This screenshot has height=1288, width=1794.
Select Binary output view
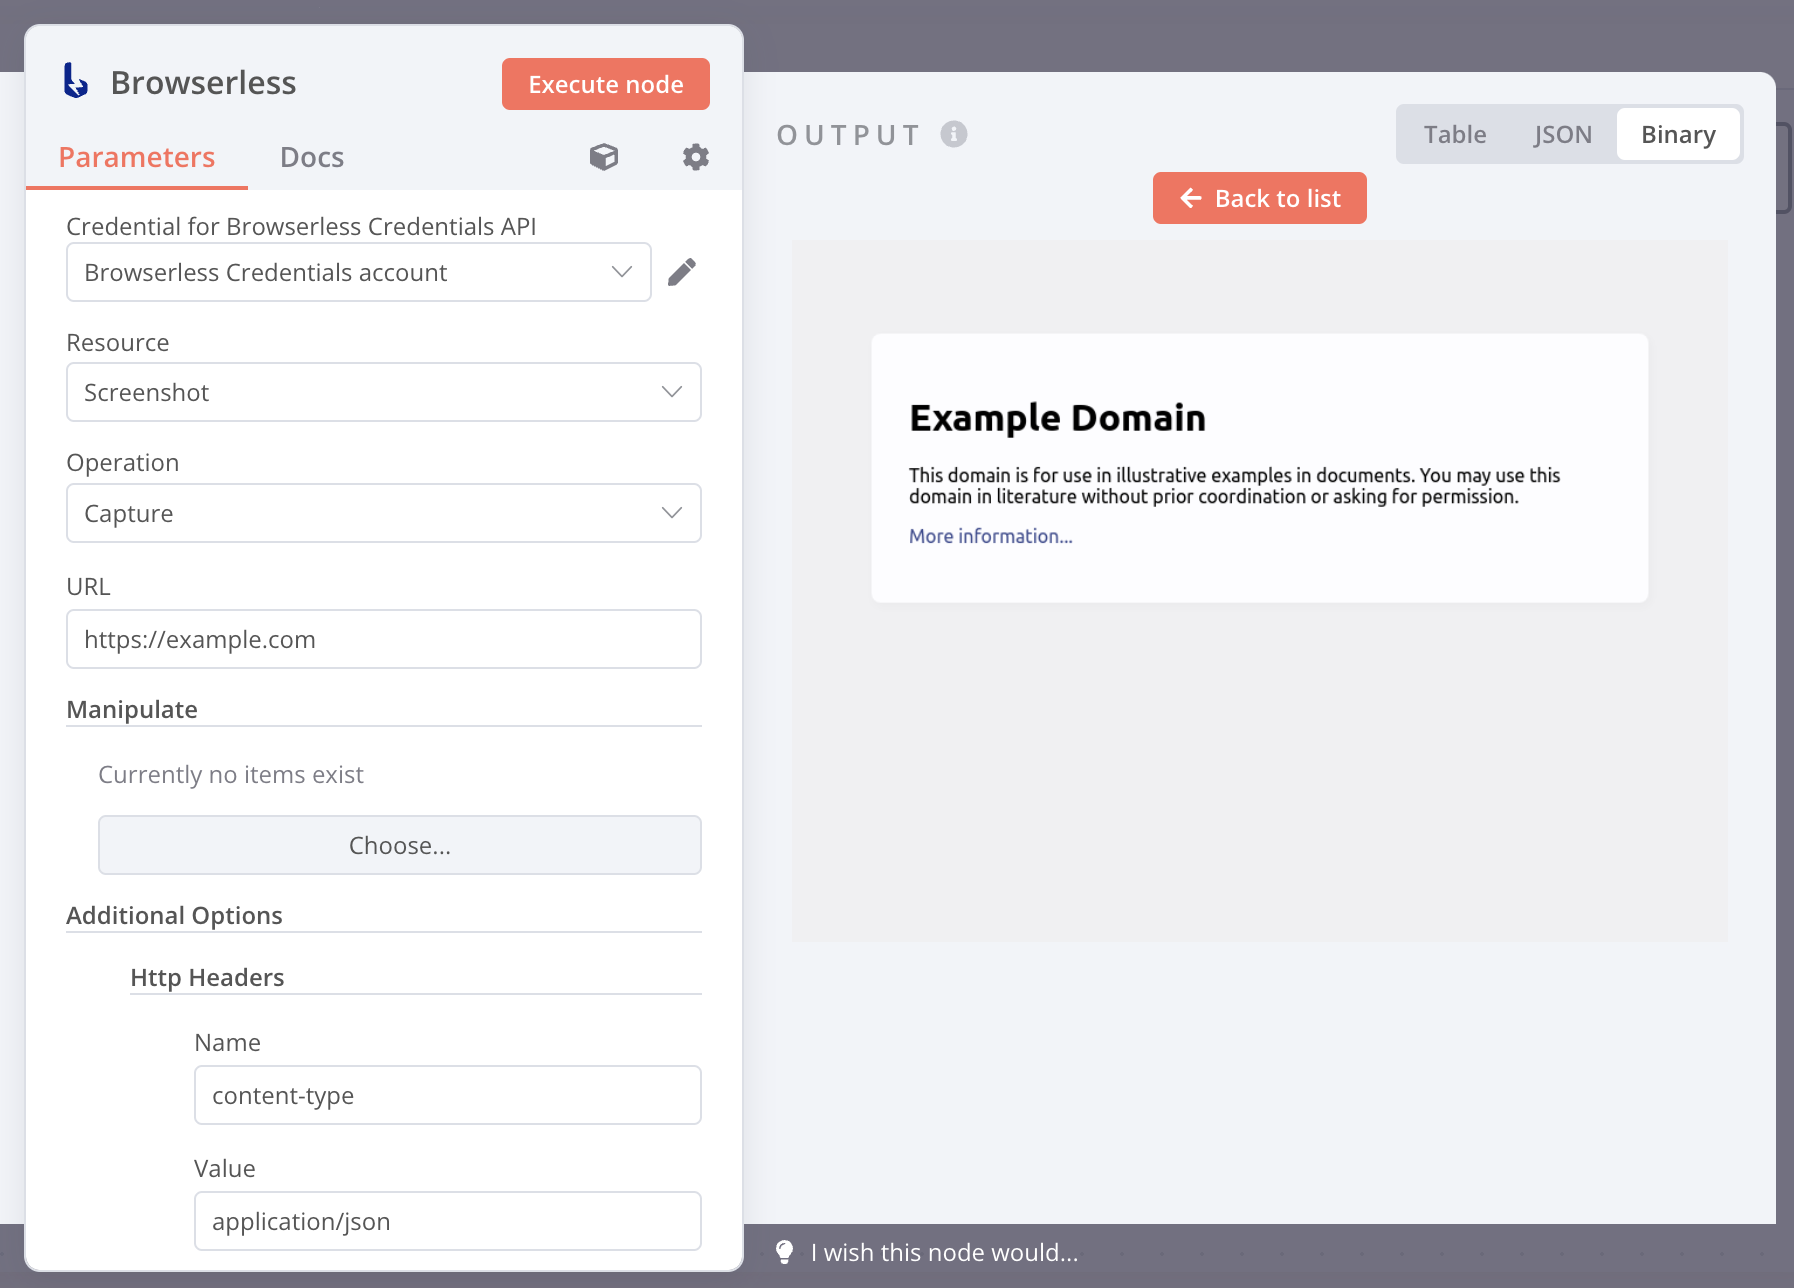click(1678, 134)
